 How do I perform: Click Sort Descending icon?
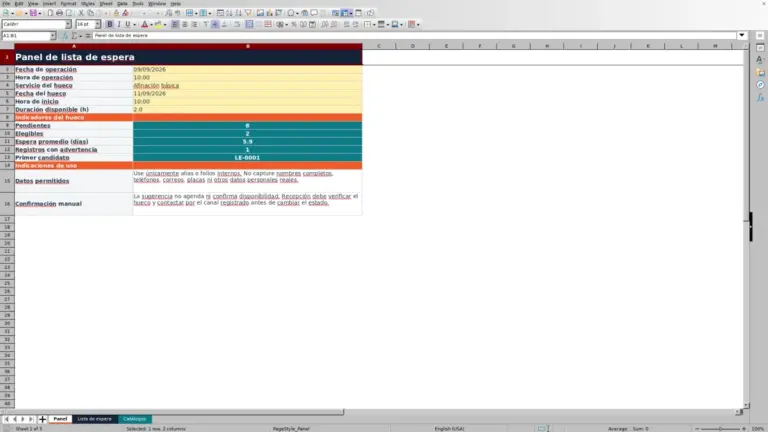click(239, 13)
